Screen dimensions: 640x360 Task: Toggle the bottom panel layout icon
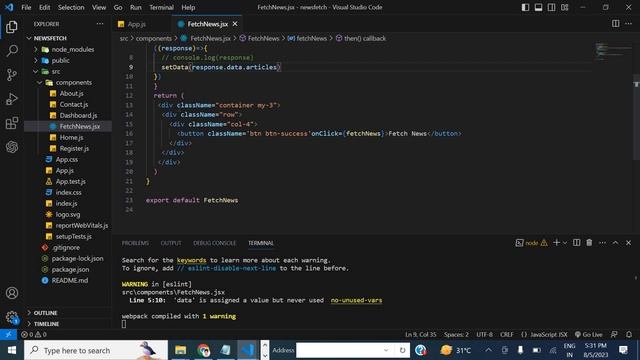click(538, 7)
